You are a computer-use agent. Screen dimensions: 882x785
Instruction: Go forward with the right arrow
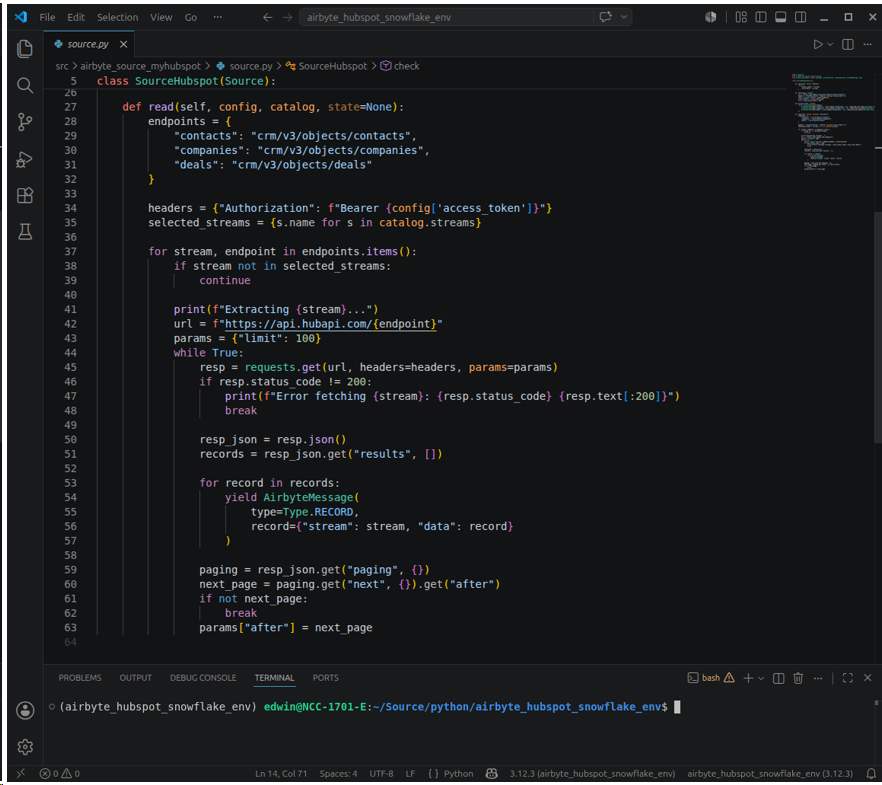287,17
